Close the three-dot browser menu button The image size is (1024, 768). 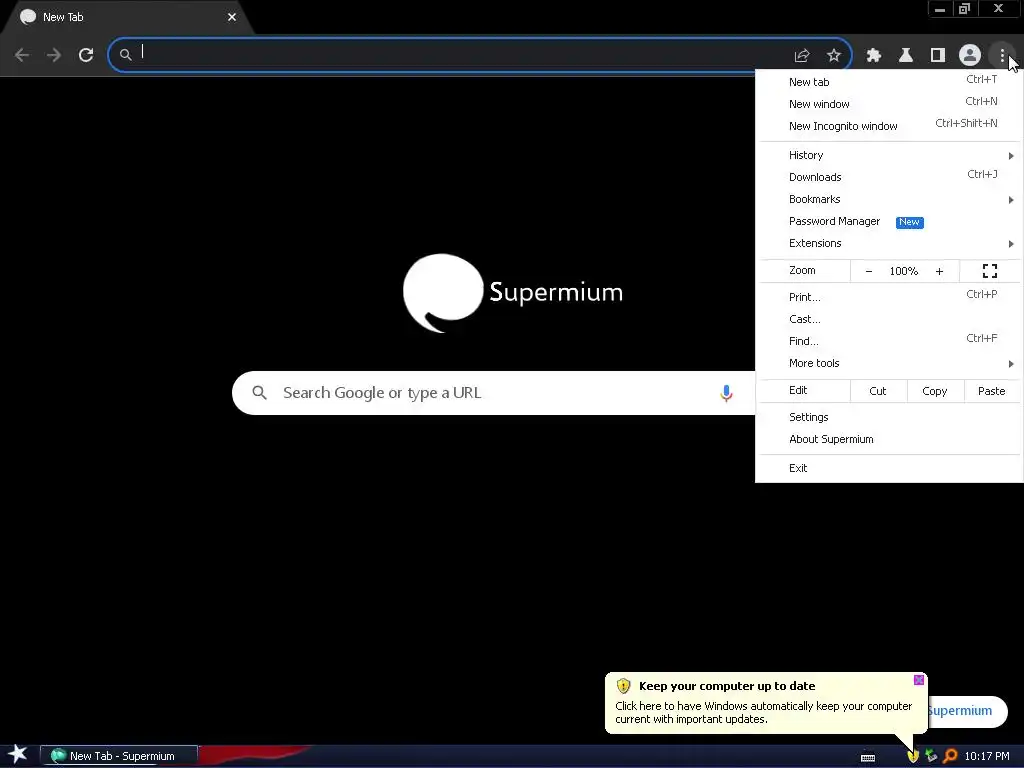pyautogui.click(x=1002, y=55)
